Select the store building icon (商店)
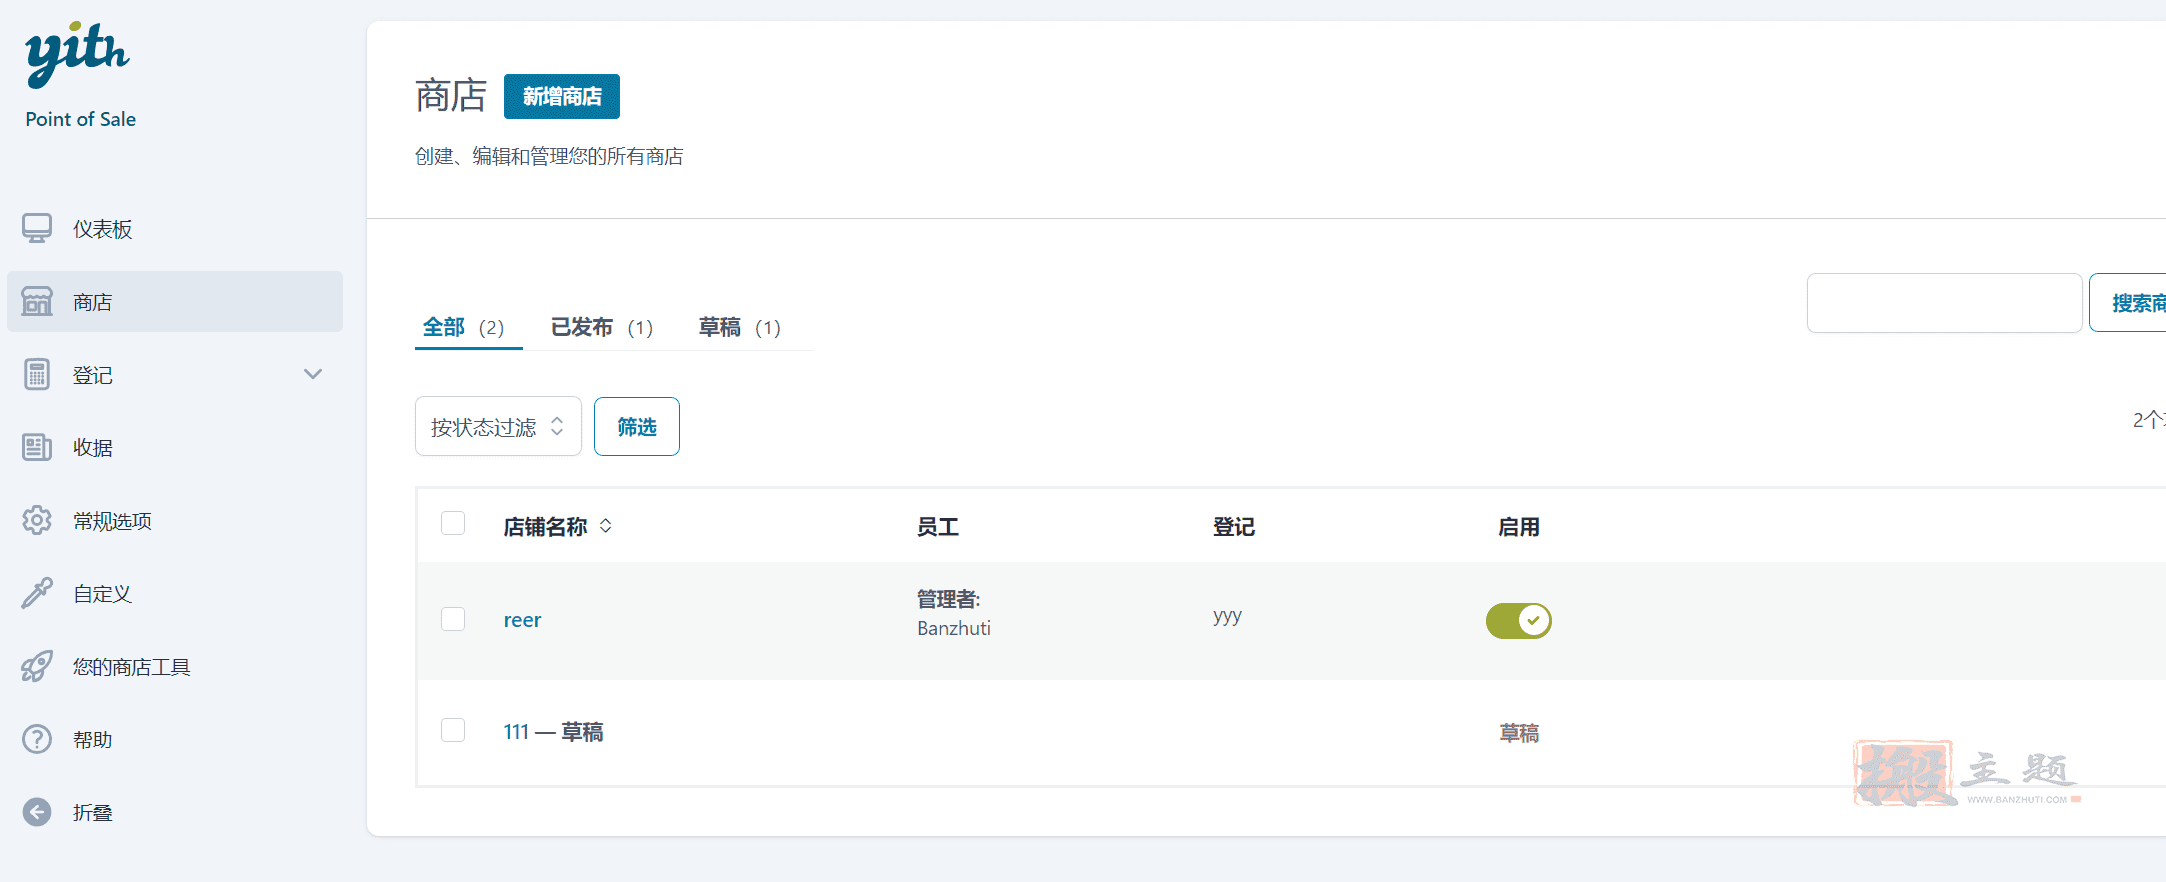This screenshot has height=882, width=2166. tap(37, 301)
